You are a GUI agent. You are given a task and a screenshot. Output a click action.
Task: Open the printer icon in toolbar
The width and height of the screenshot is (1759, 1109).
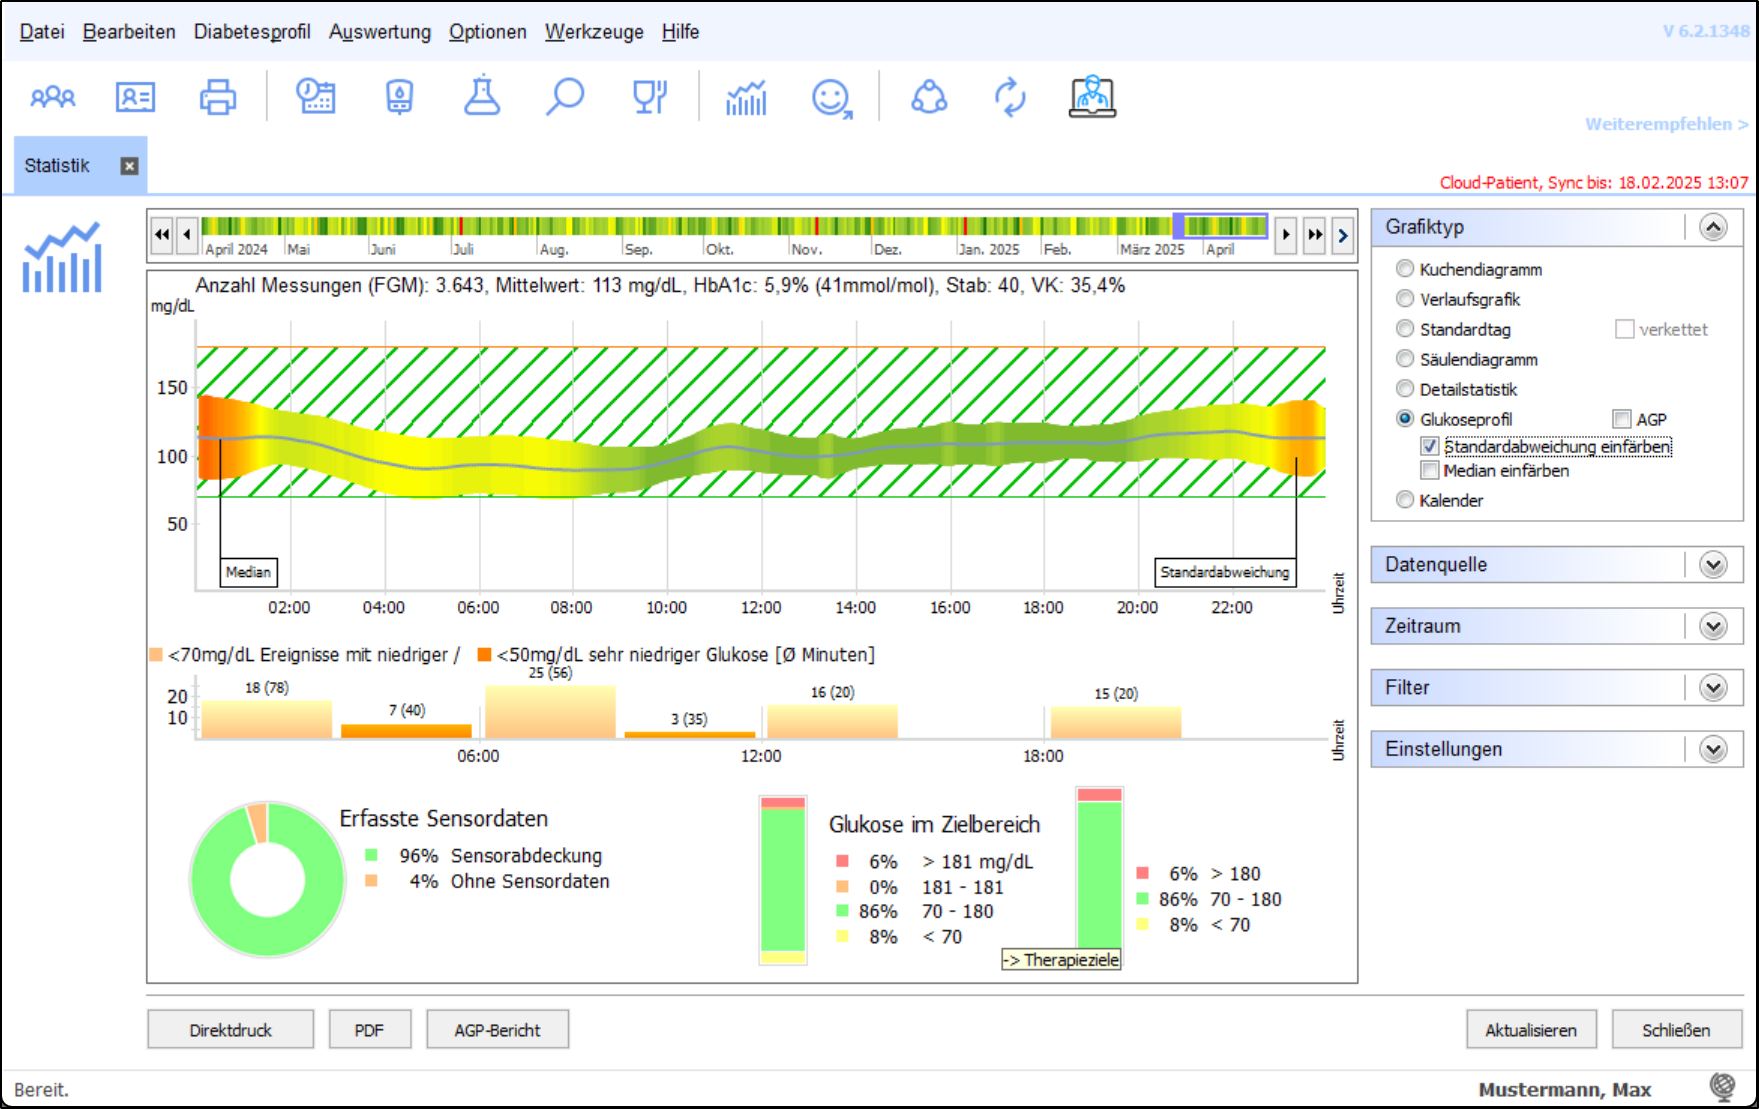(217, 97)
